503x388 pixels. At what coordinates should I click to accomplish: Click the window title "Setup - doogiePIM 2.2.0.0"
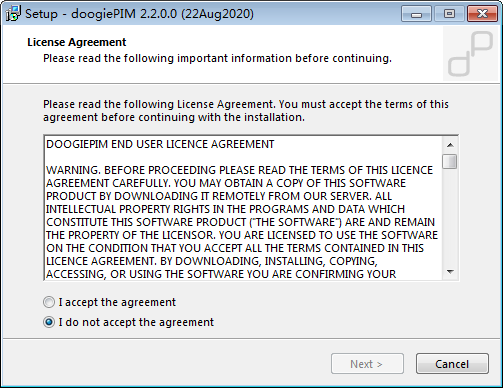coord(139,14)
